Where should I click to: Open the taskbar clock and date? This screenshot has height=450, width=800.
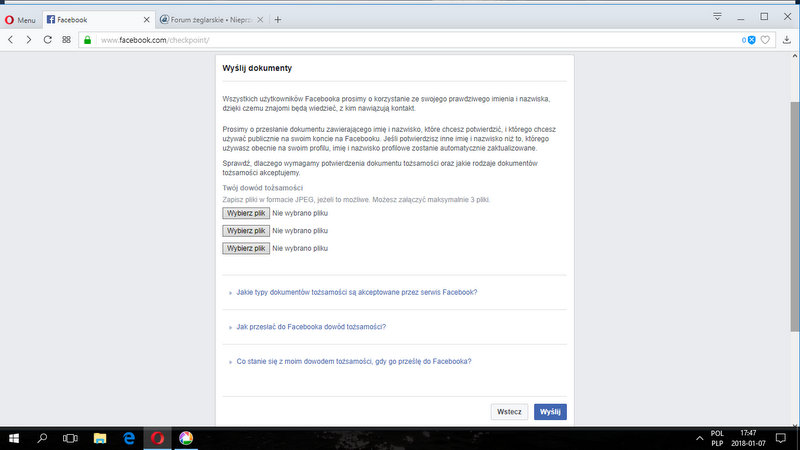(x=748, y=438)
